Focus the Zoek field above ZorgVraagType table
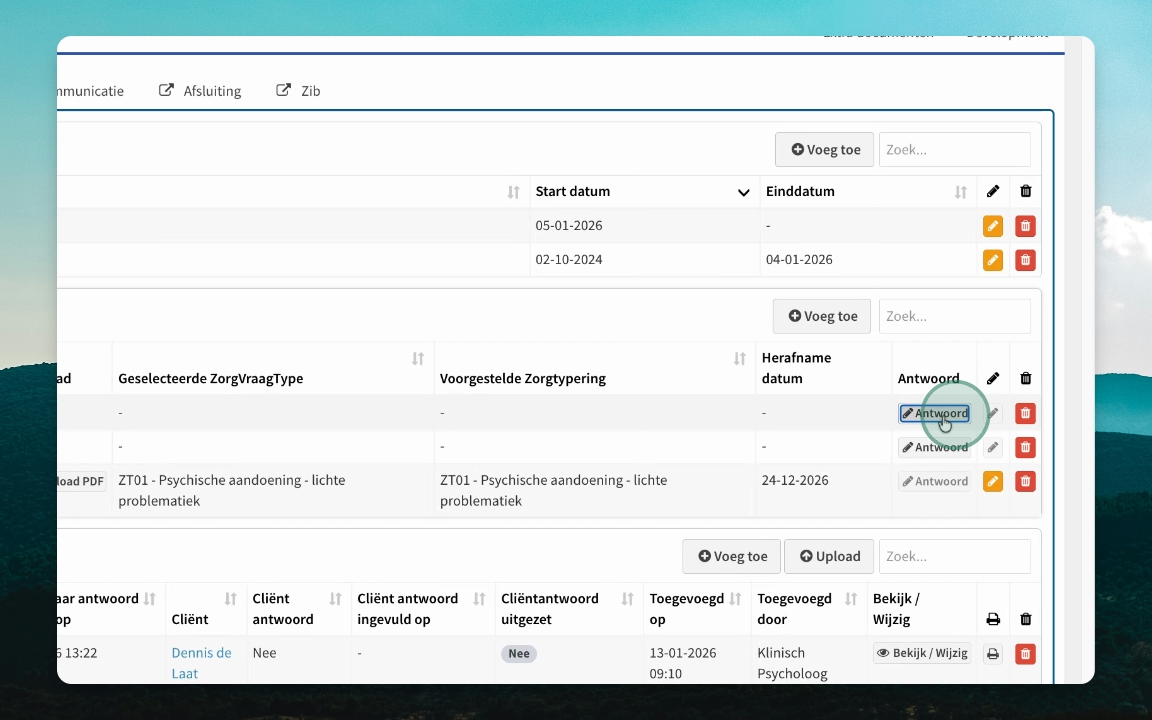Image resolution: width=1152 pixels, height=720 pixels. (x=954, y=316)
